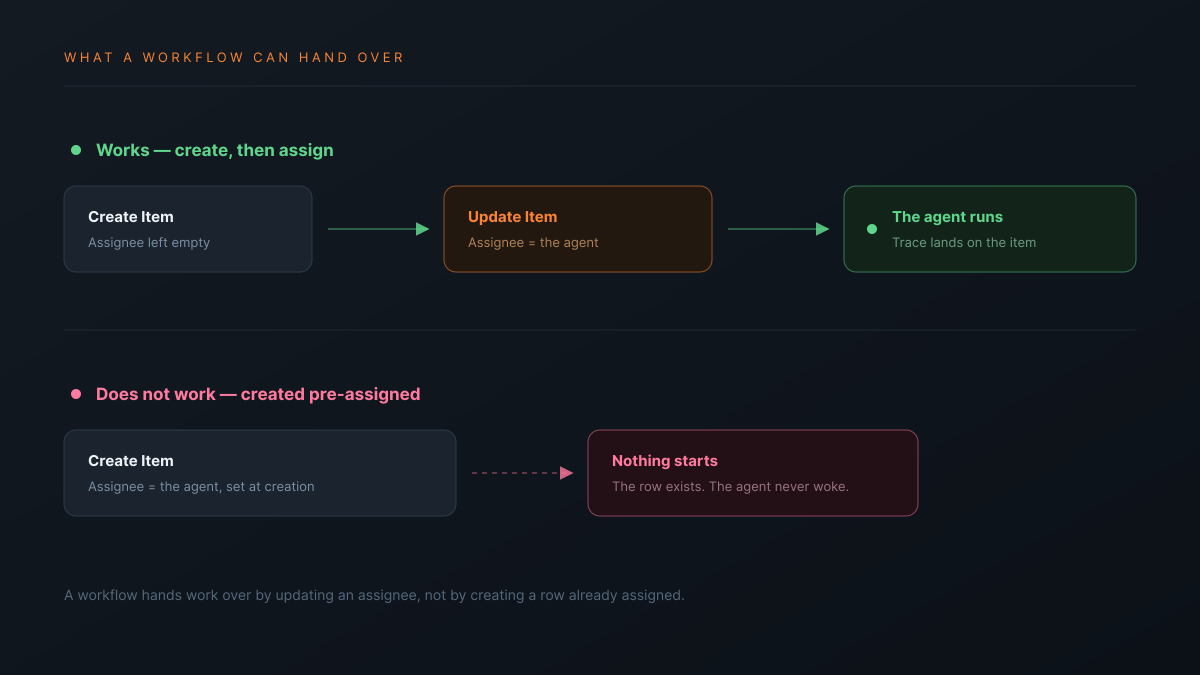Image resolution: width=1200 pixels, height=675 pixels.
Task: Click 'Assignee = the agent' subtitle
Action: pos(533,242)
